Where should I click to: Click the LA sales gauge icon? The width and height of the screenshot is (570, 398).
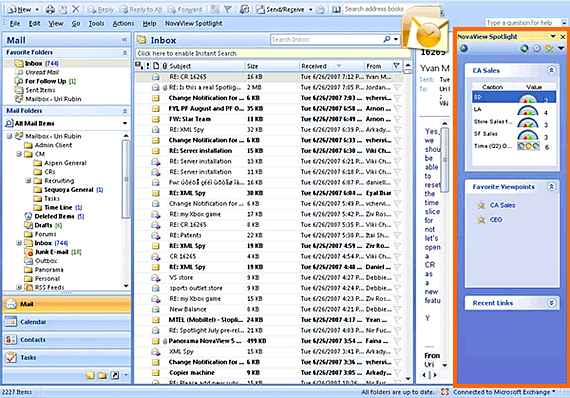tap(528, 110)
